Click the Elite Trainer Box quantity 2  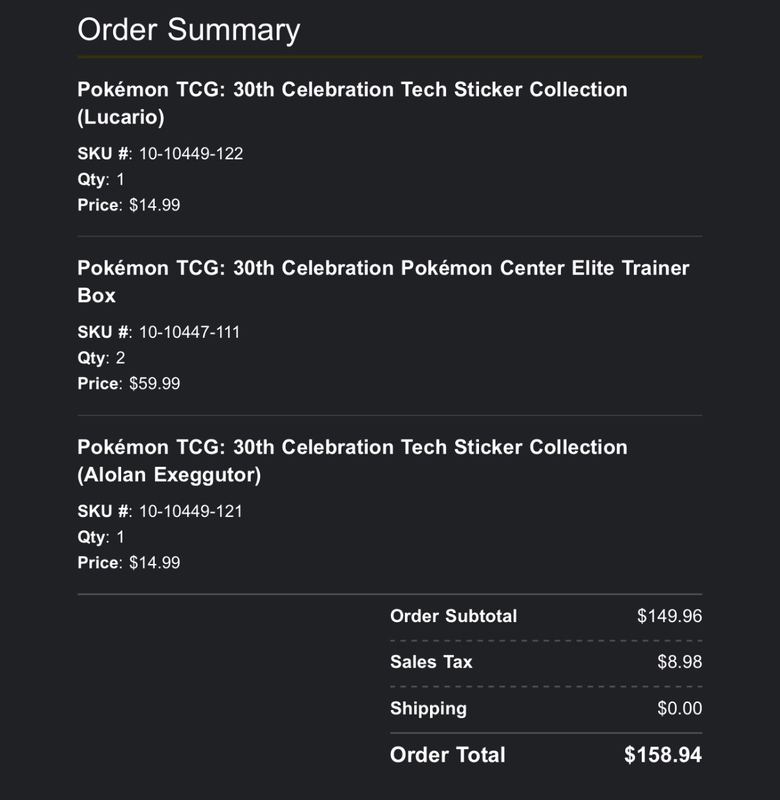coord(120,358)
